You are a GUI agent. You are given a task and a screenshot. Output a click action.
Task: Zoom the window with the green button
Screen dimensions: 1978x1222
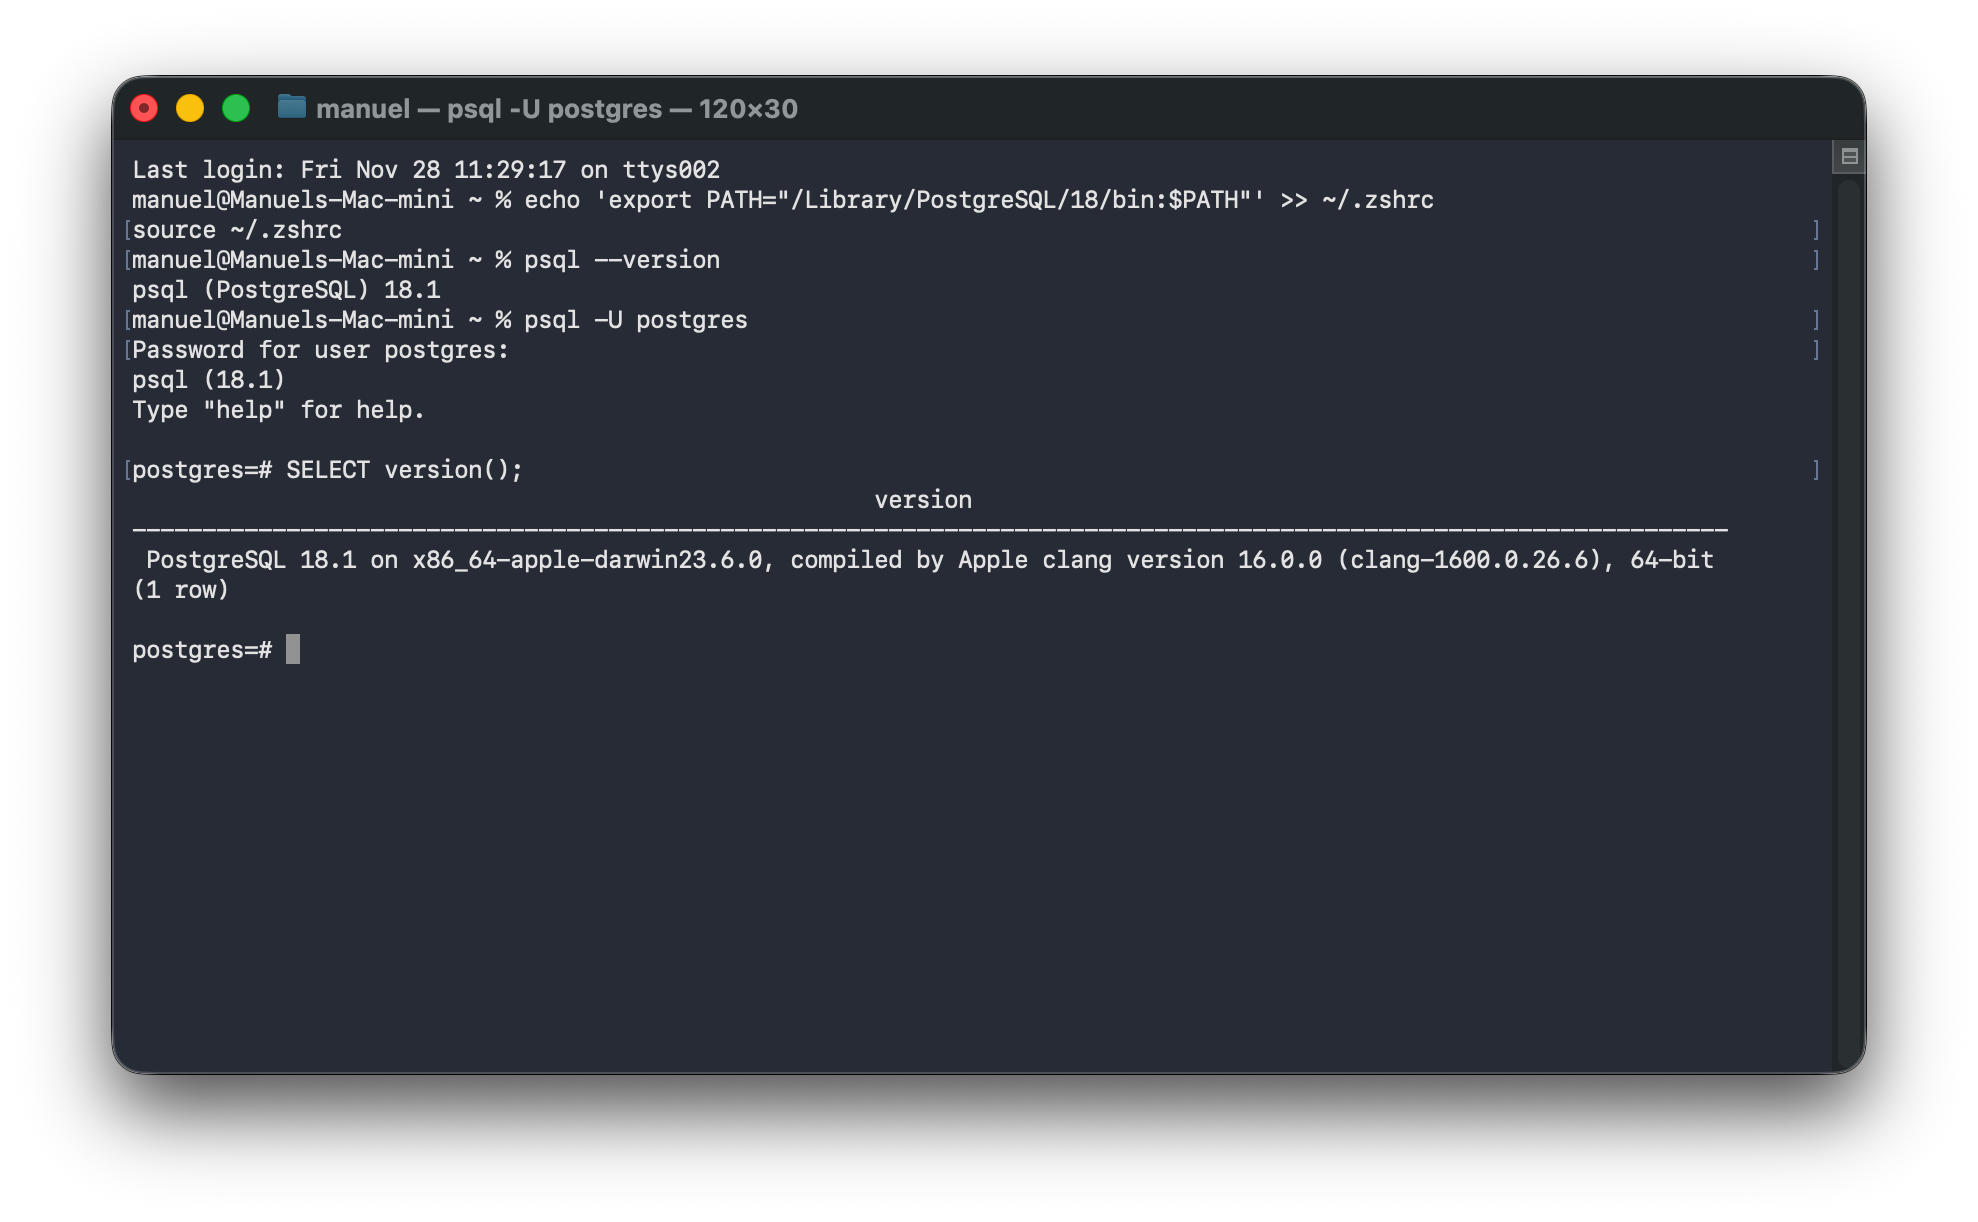(x=236, y=108)
